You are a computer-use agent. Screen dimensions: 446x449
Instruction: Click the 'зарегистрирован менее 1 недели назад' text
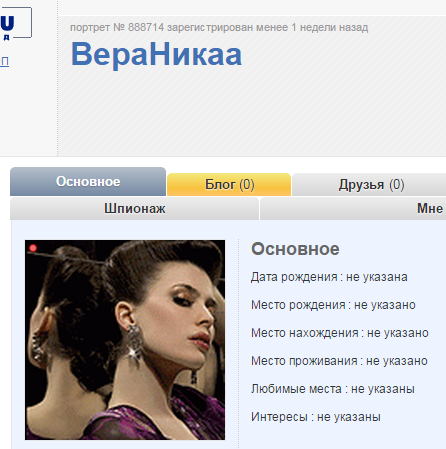point(267,27)
